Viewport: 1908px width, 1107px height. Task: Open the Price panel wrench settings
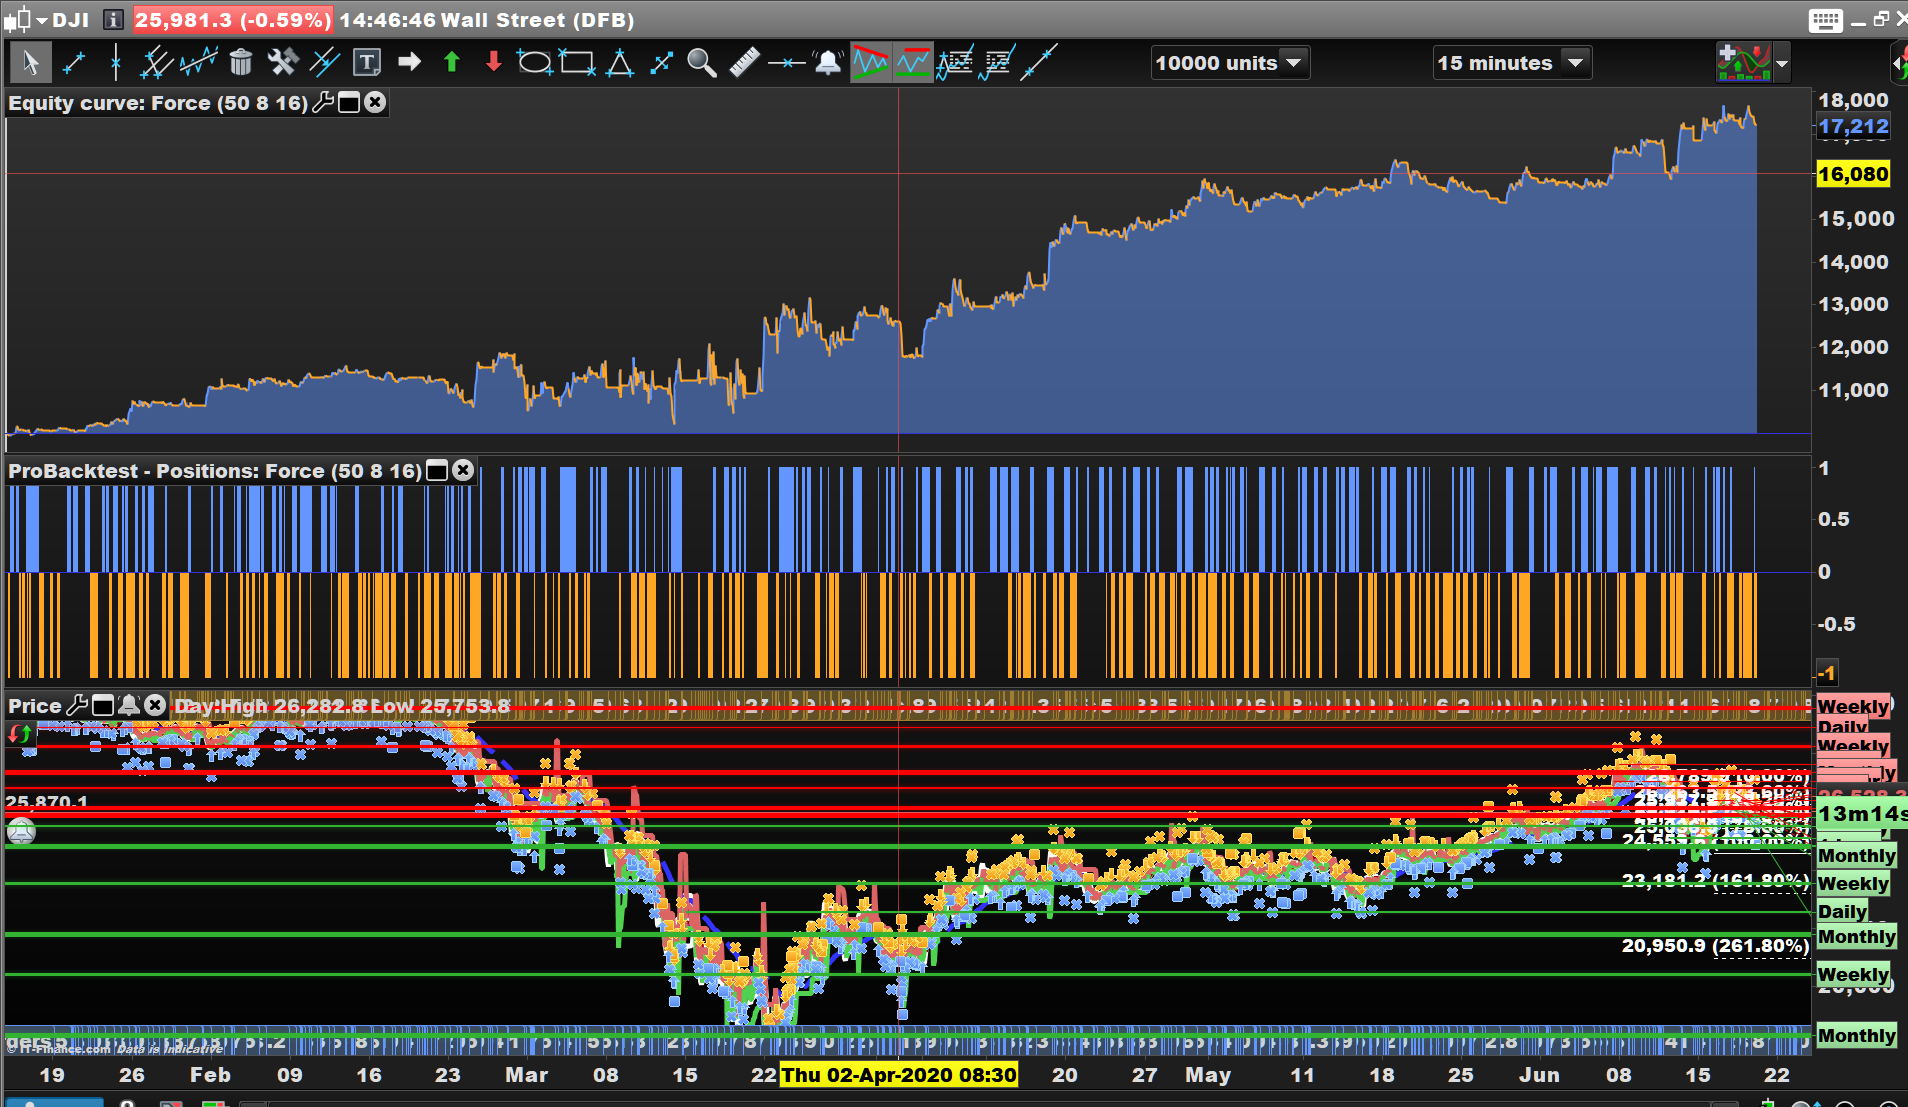(x=77, y=705)
